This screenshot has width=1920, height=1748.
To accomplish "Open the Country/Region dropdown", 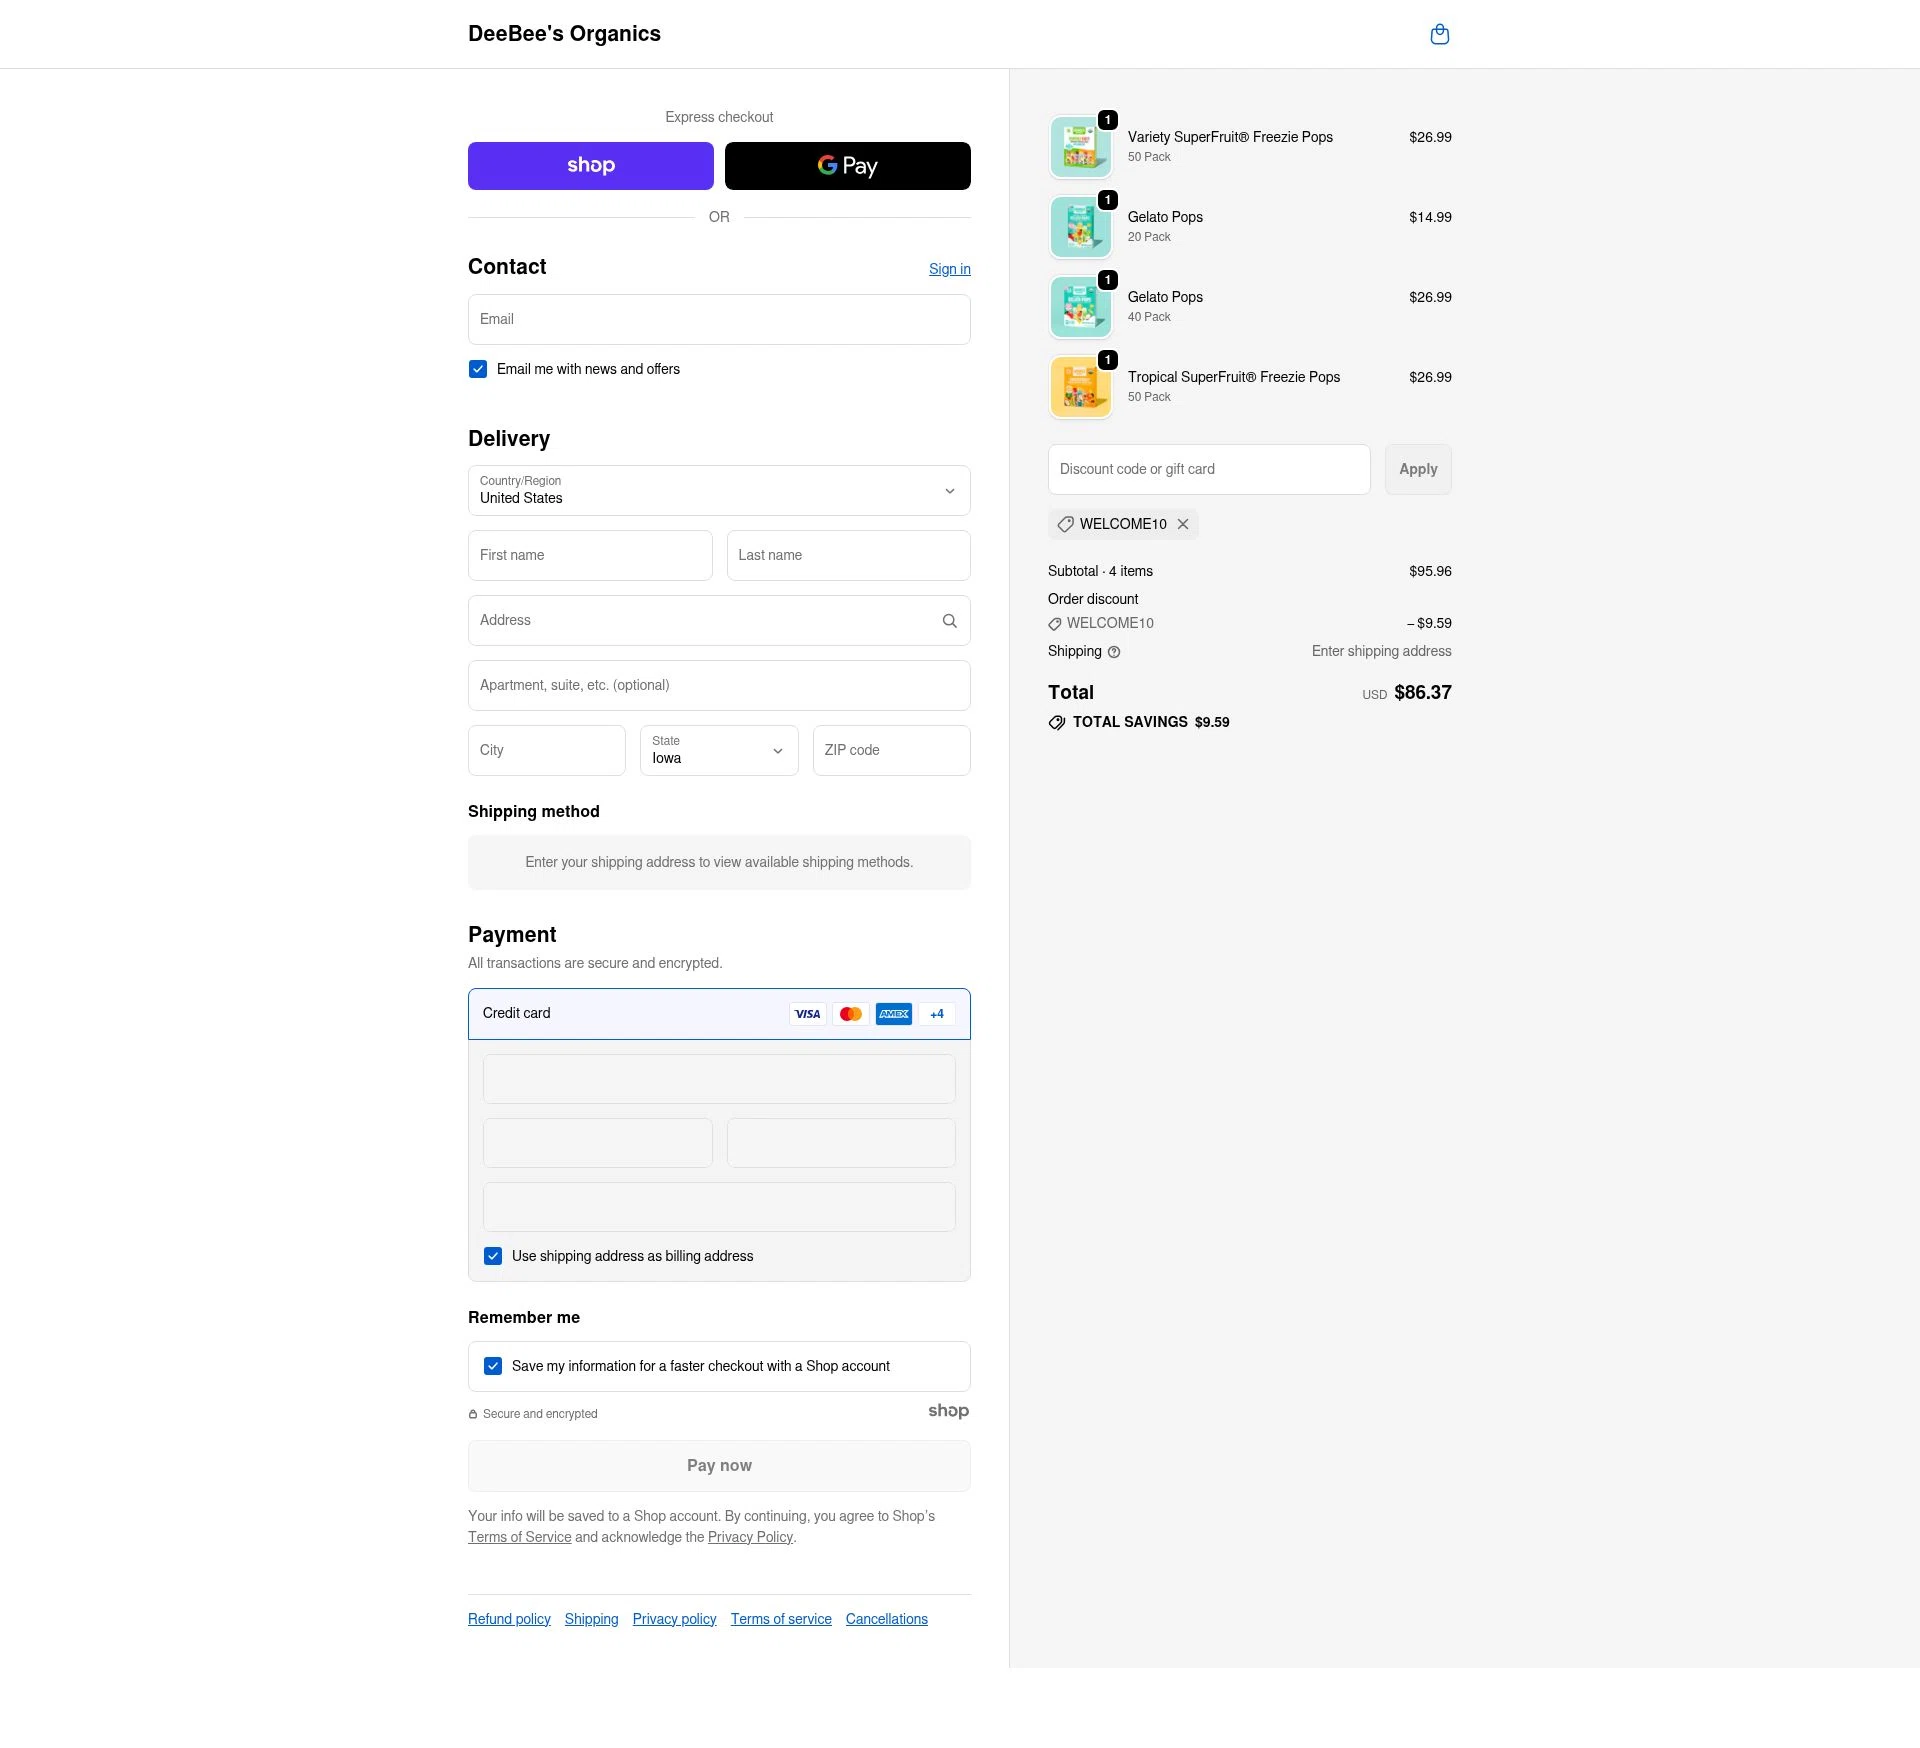I will coord(718,491).
